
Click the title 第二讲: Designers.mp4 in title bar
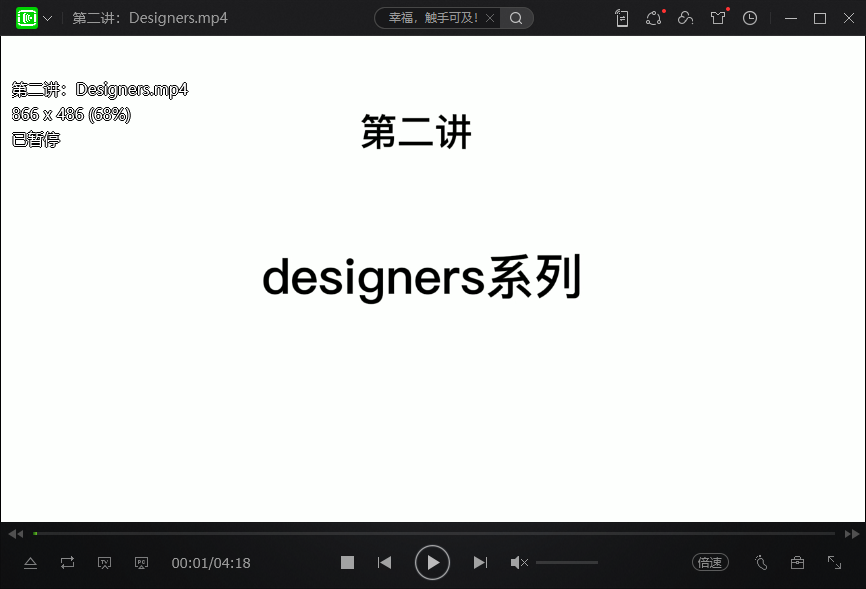point(150,18)
